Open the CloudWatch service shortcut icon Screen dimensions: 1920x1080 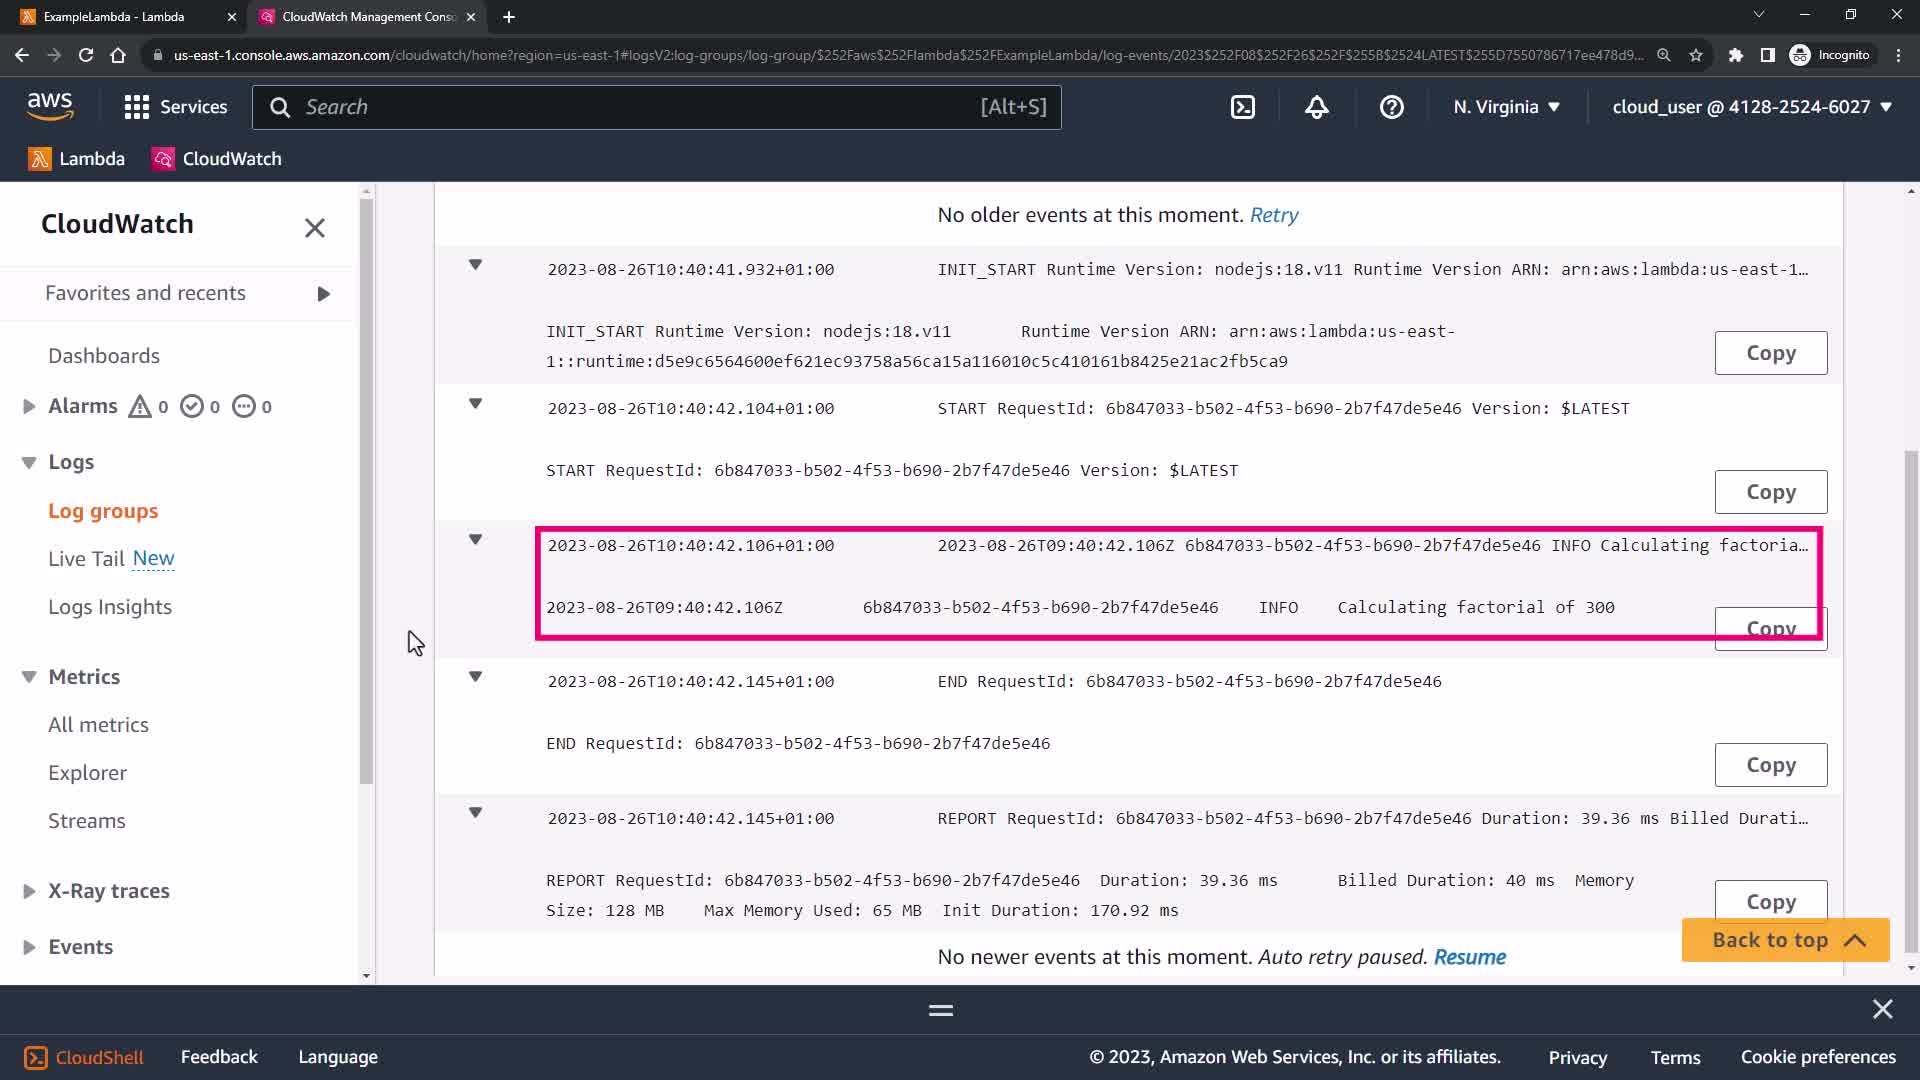coord(163,159)
